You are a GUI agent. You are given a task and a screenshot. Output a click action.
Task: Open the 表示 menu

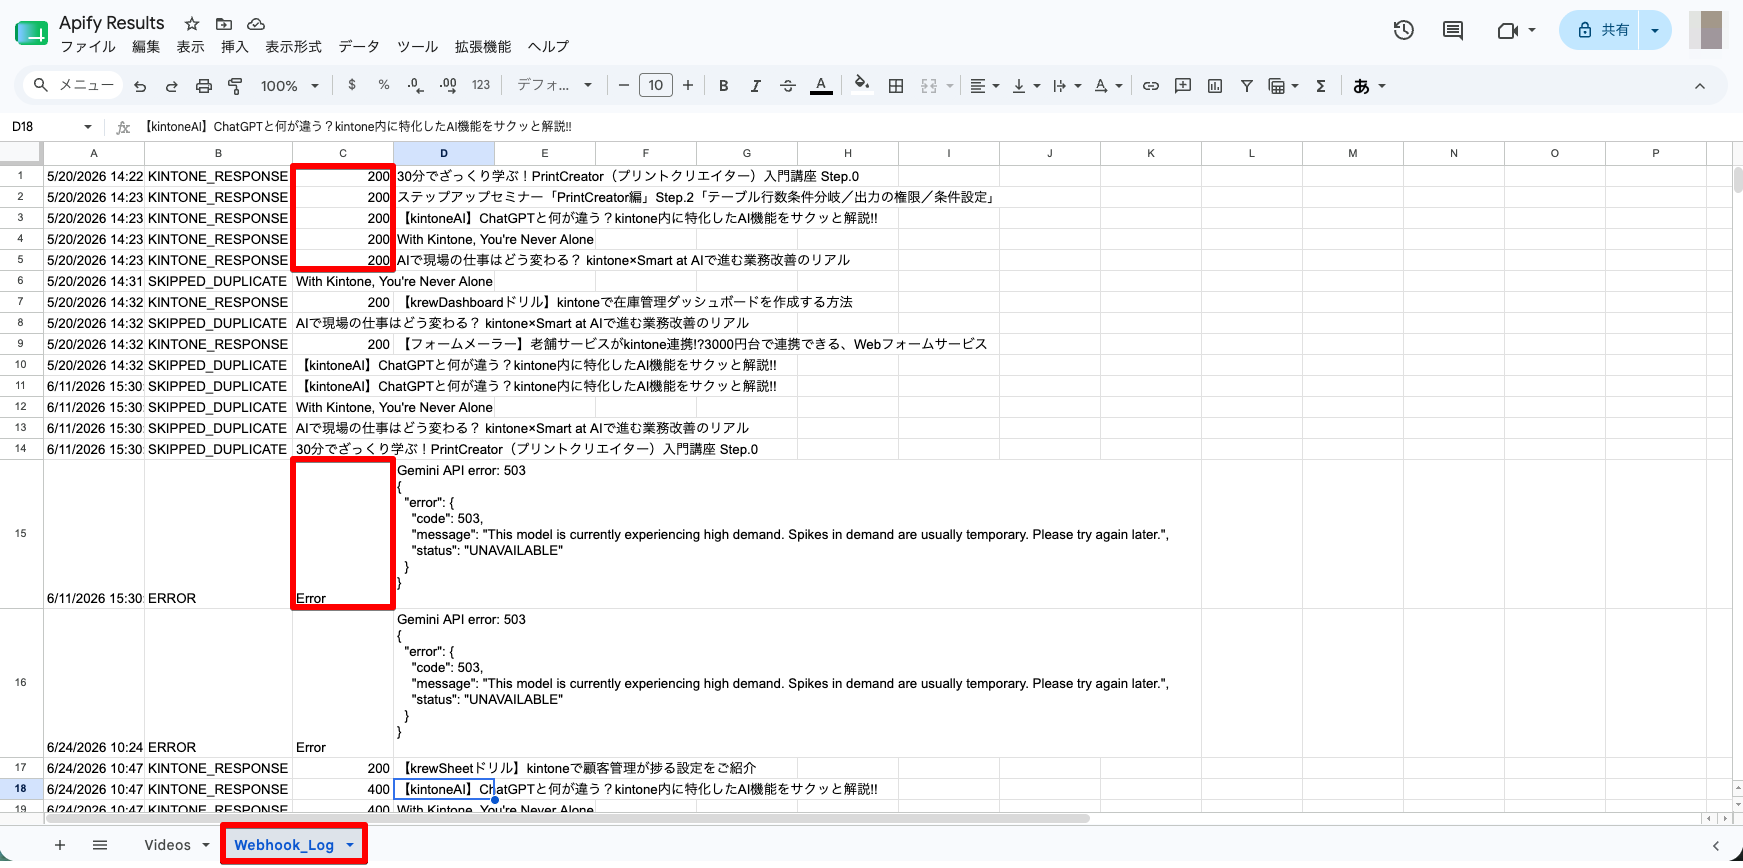coord(190,47)
